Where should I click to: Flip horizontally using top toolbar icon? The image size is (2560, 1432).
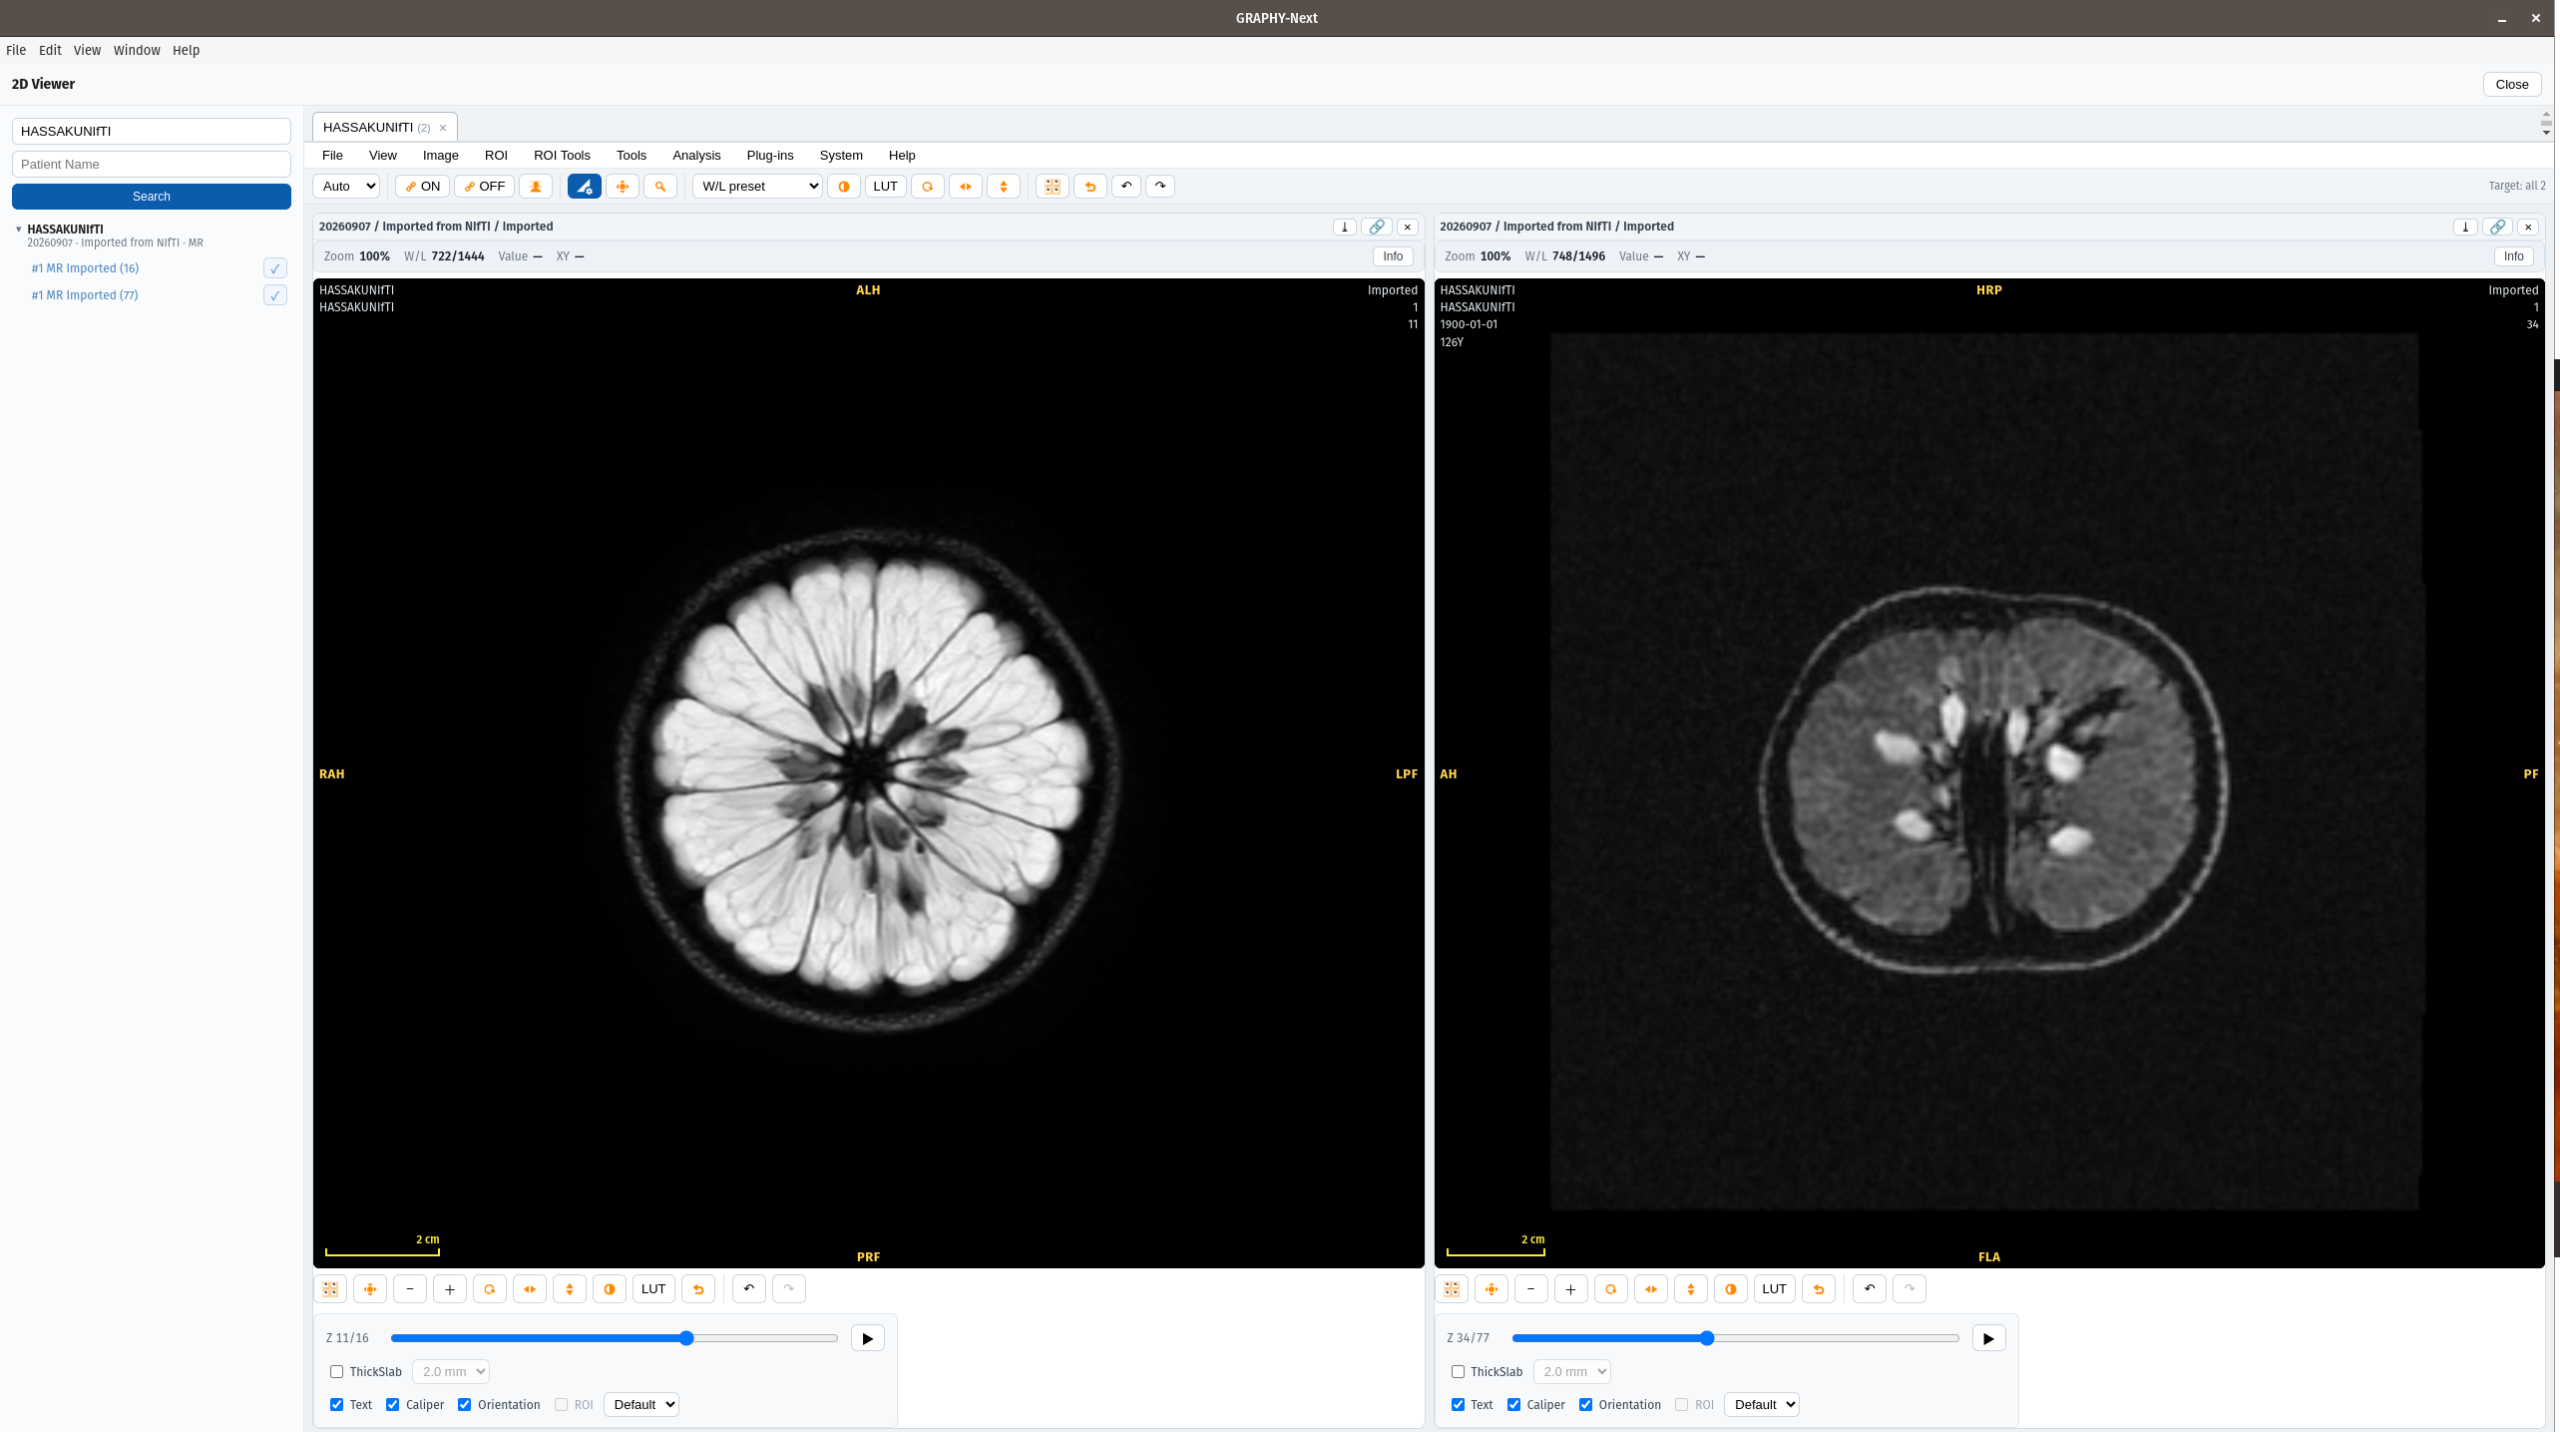tap(966, 186)
